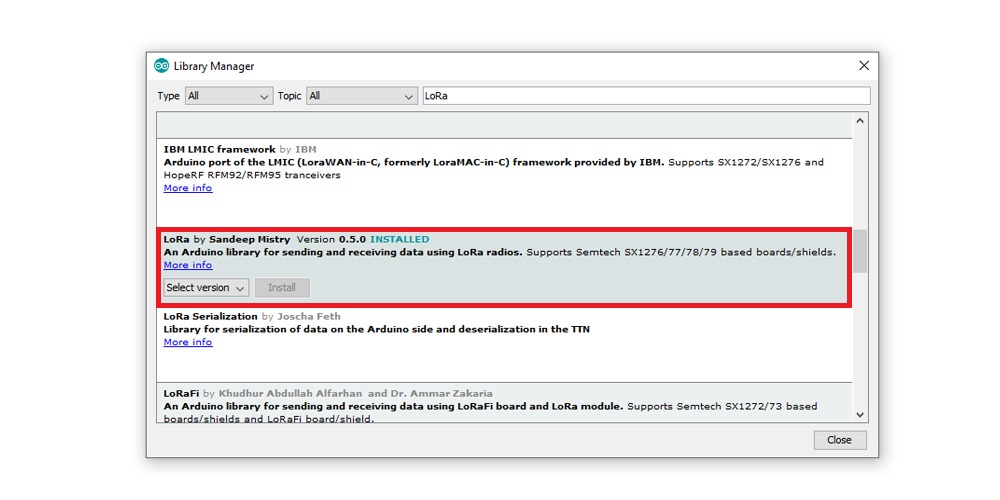This screenshot has width=1000, height=500.
Task: Click the search field containing LoRa
Action: tap(646, 96)
